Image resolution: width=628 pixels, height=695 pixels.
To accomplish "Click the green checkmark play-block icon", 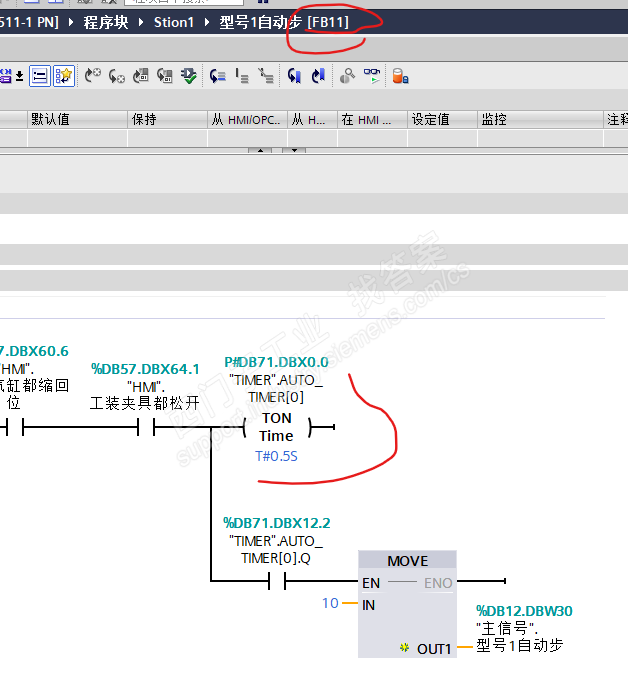I will pyautogui.click(x=189, y=76).
